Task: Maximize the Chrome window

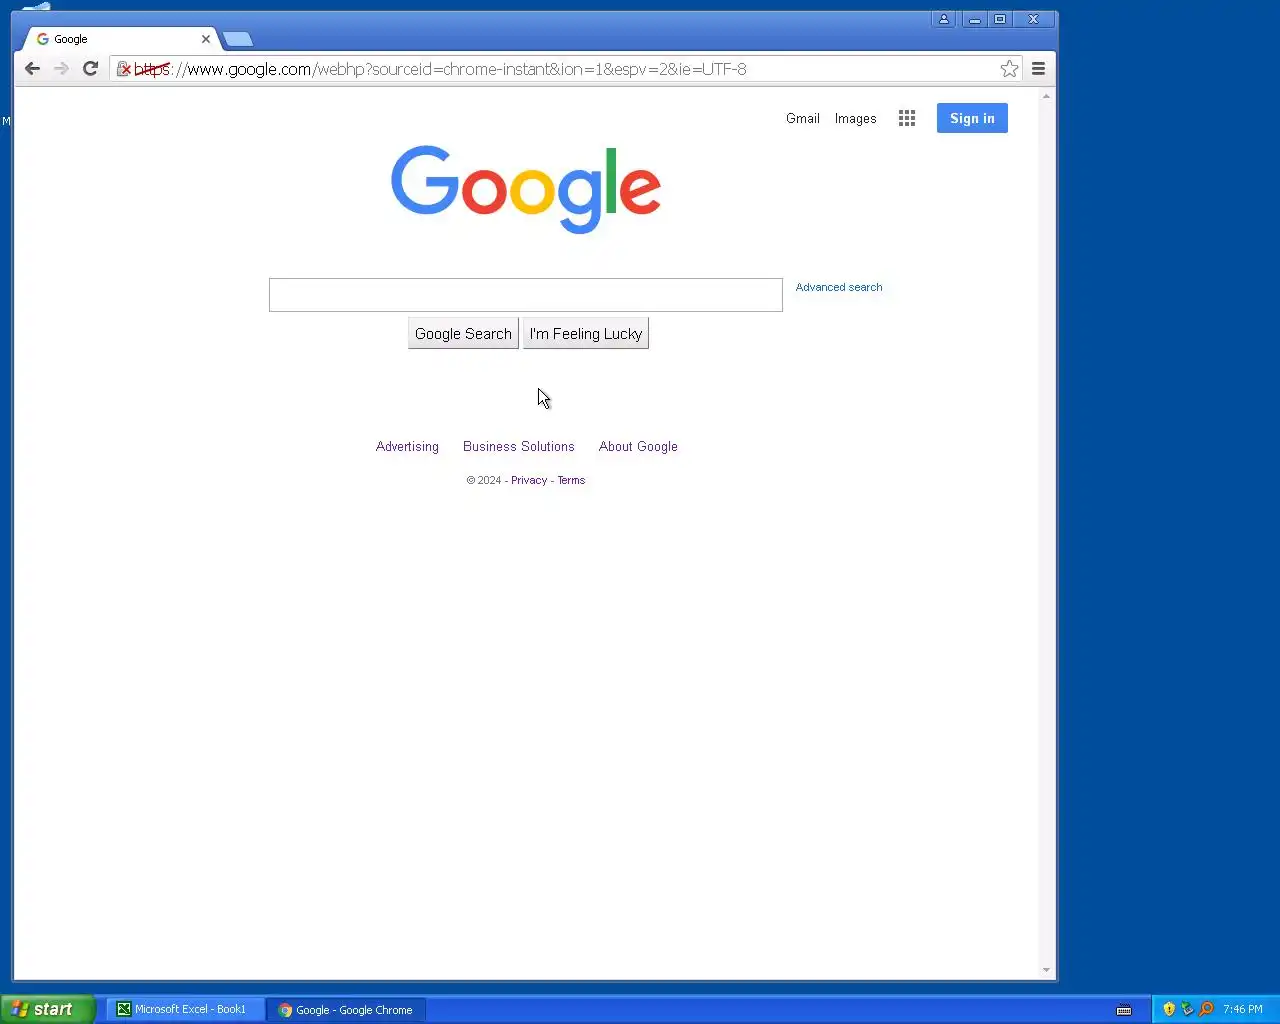Action: tap(999, 19)
